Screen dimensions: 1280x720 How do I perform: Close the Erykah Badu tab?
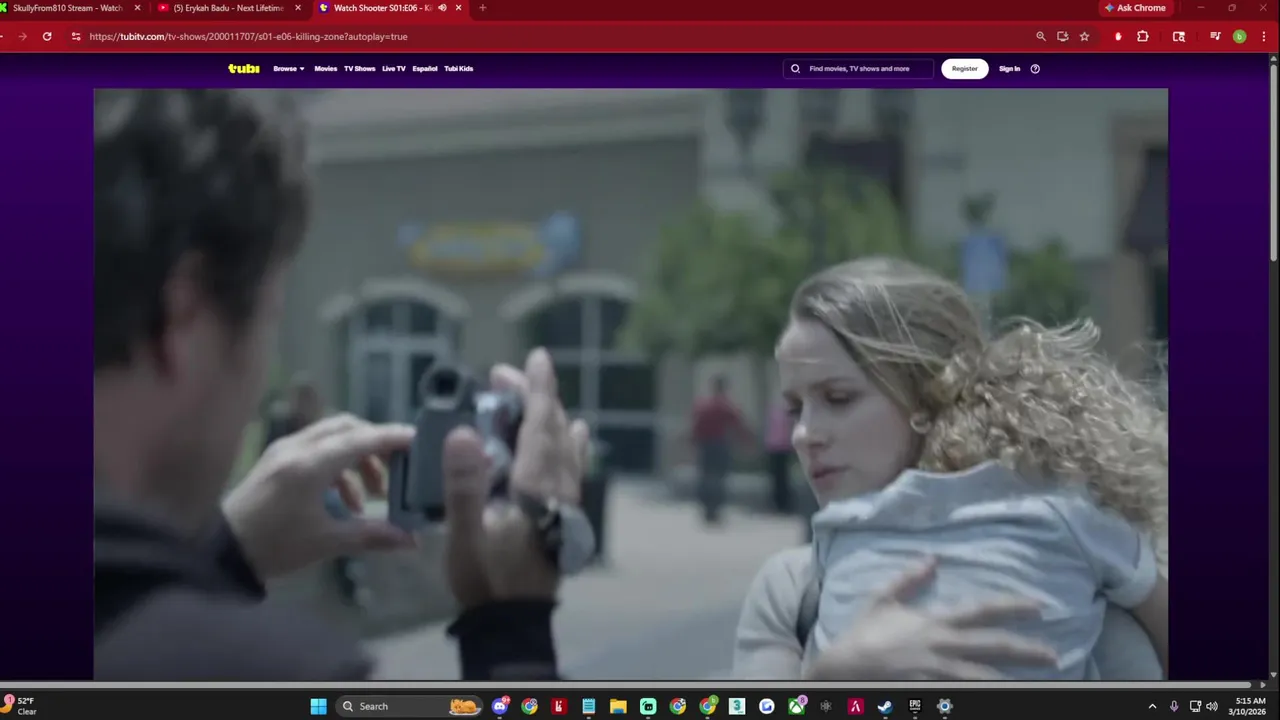pyautogui.click(x=298, y=8)
